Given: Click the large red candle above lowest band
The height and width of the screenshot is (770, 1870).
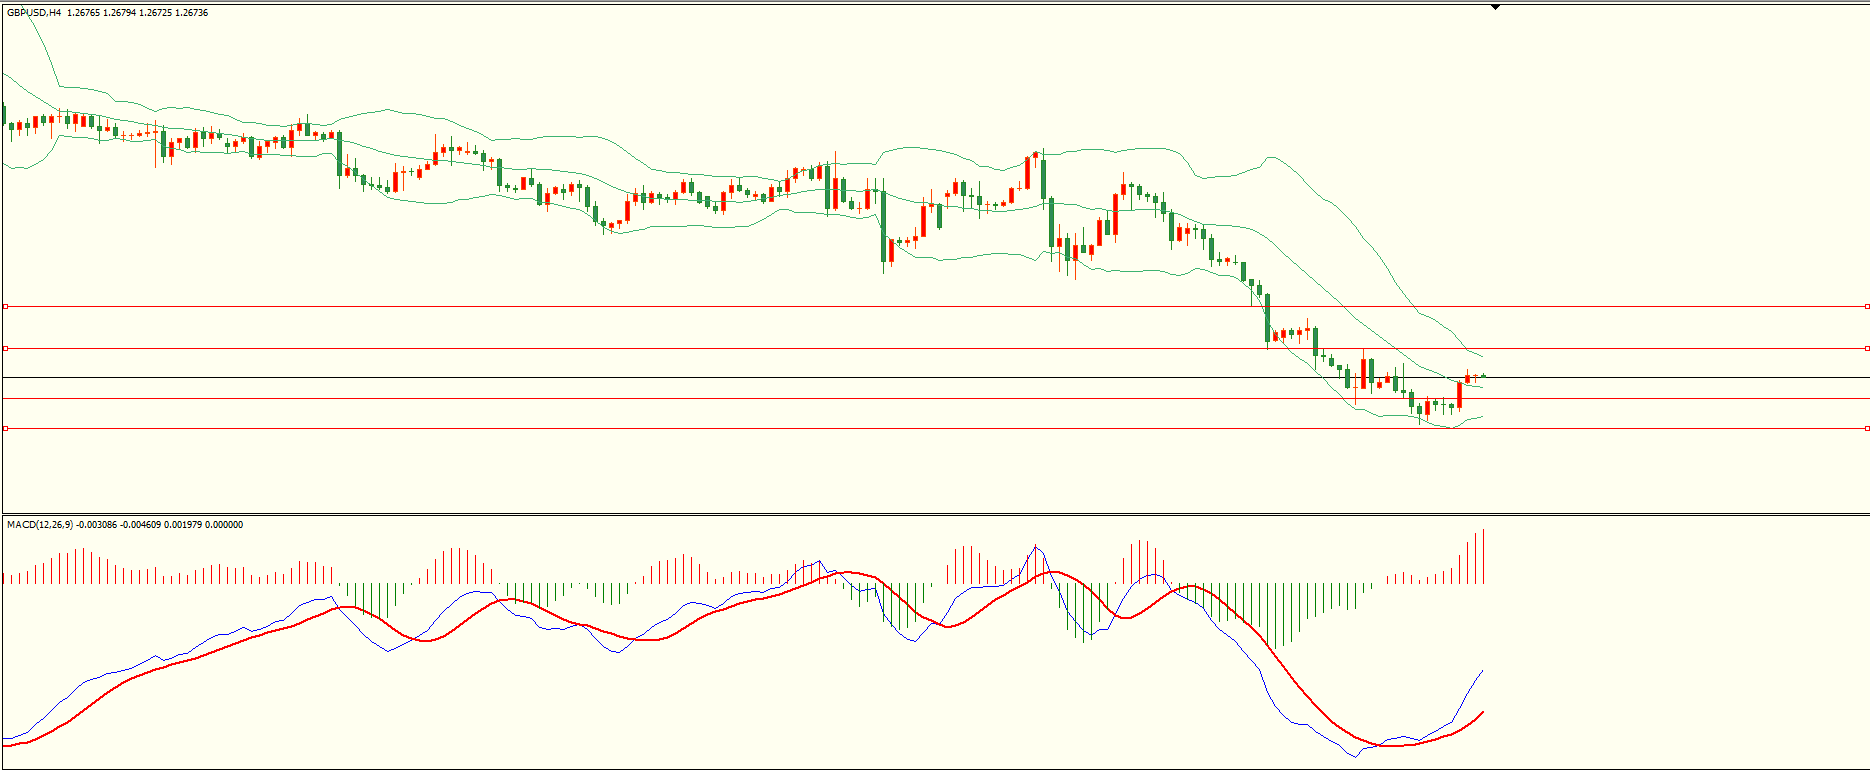Looking at the screenshot, I should (x=1460, y=395).
